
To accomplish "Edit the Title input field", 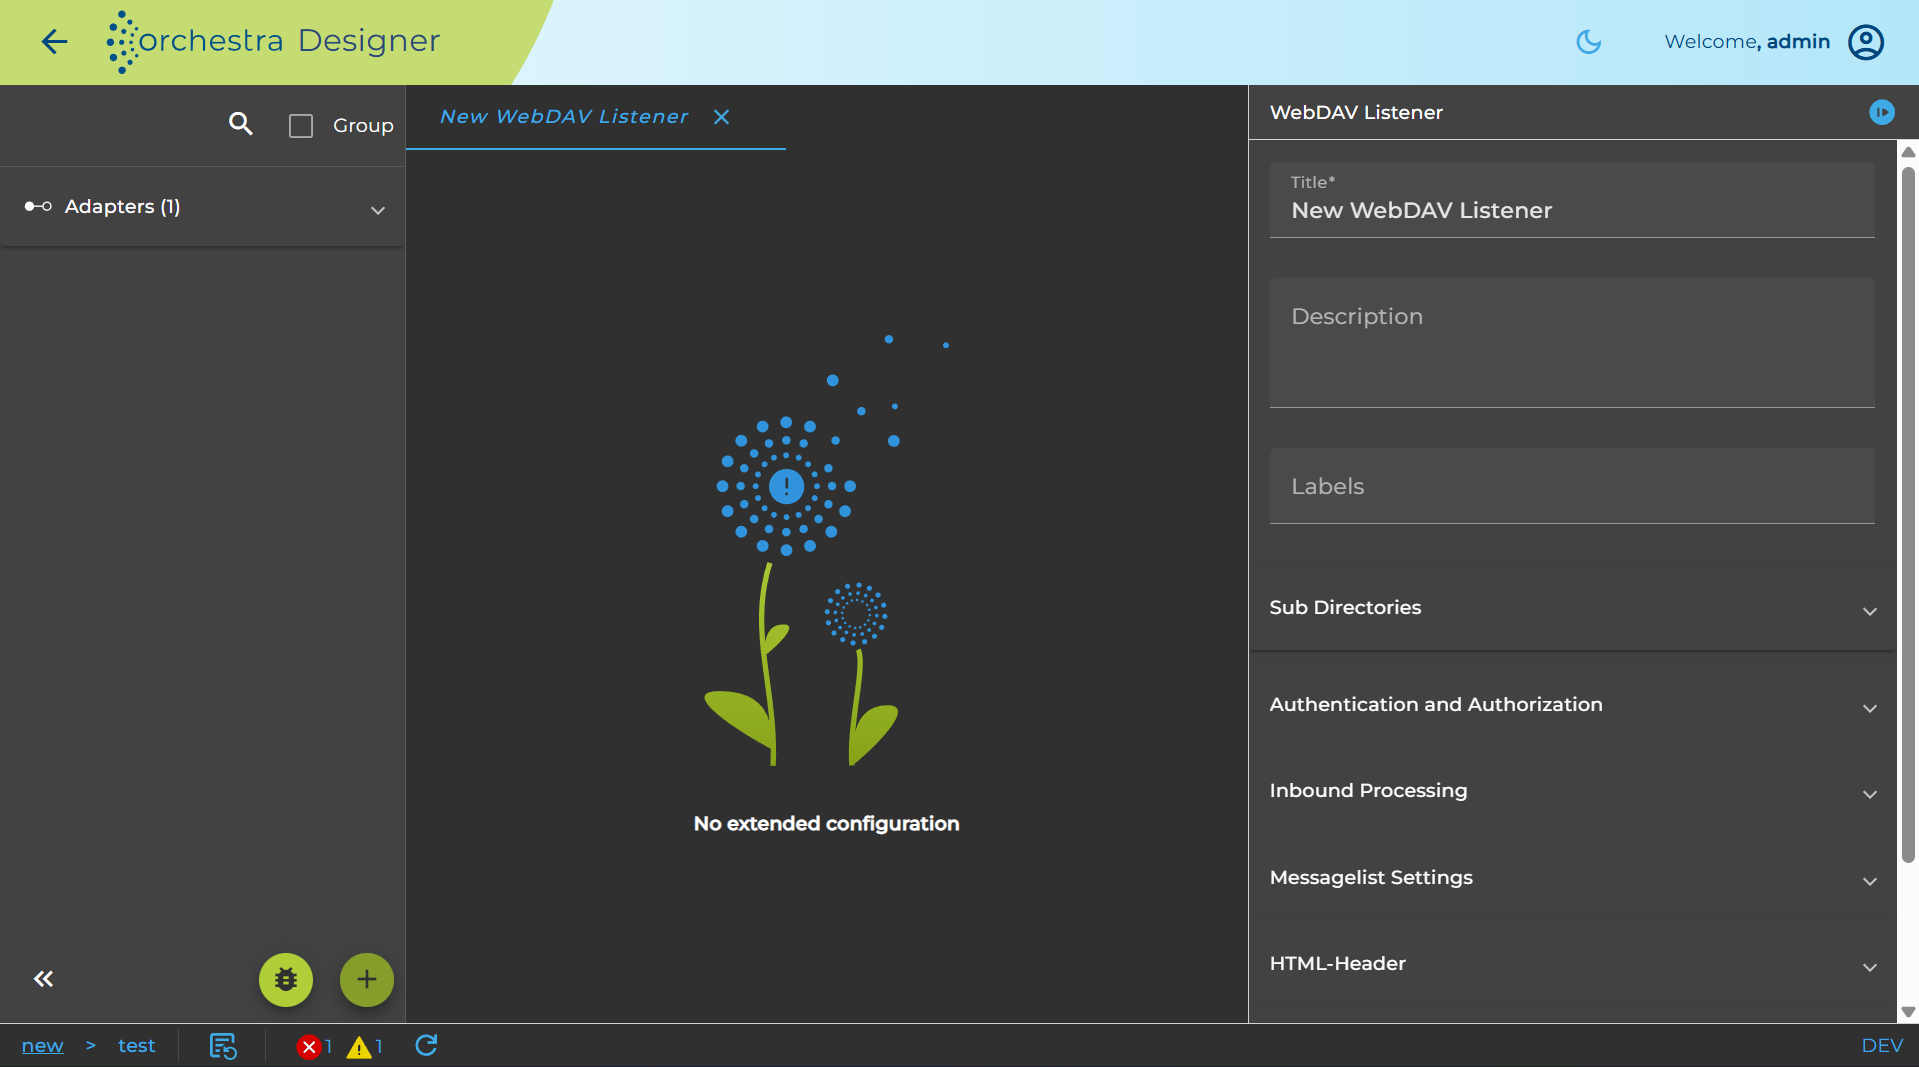I will coord(1571,200).
